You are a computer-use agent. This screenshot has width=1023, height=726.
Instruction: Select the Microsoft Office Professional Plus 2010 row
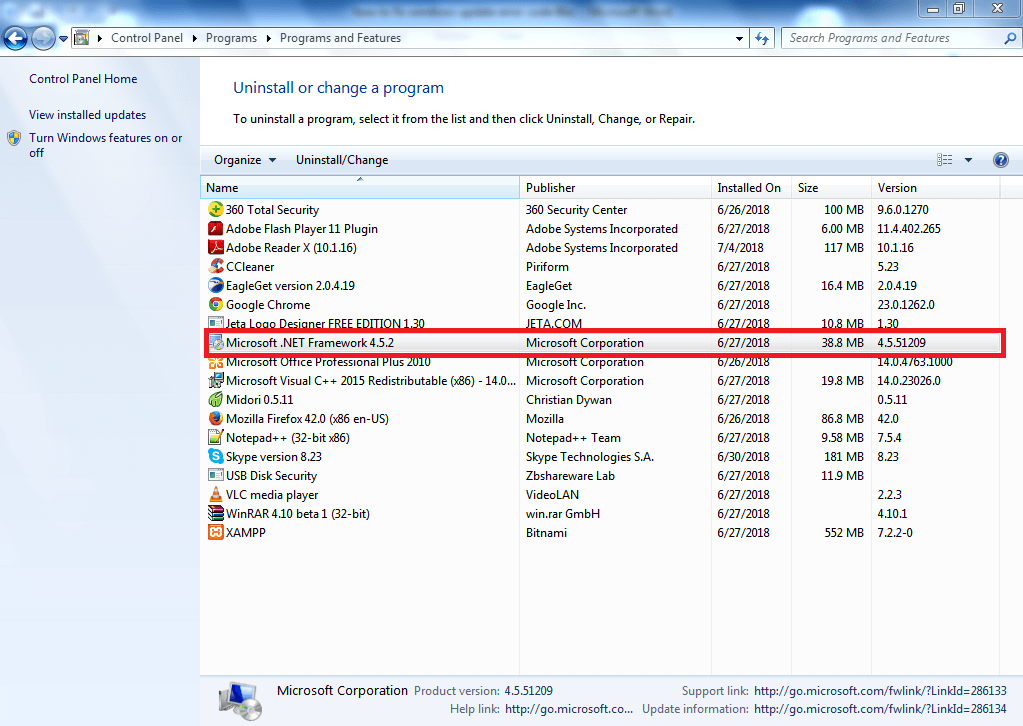click(x=603, y=362)
